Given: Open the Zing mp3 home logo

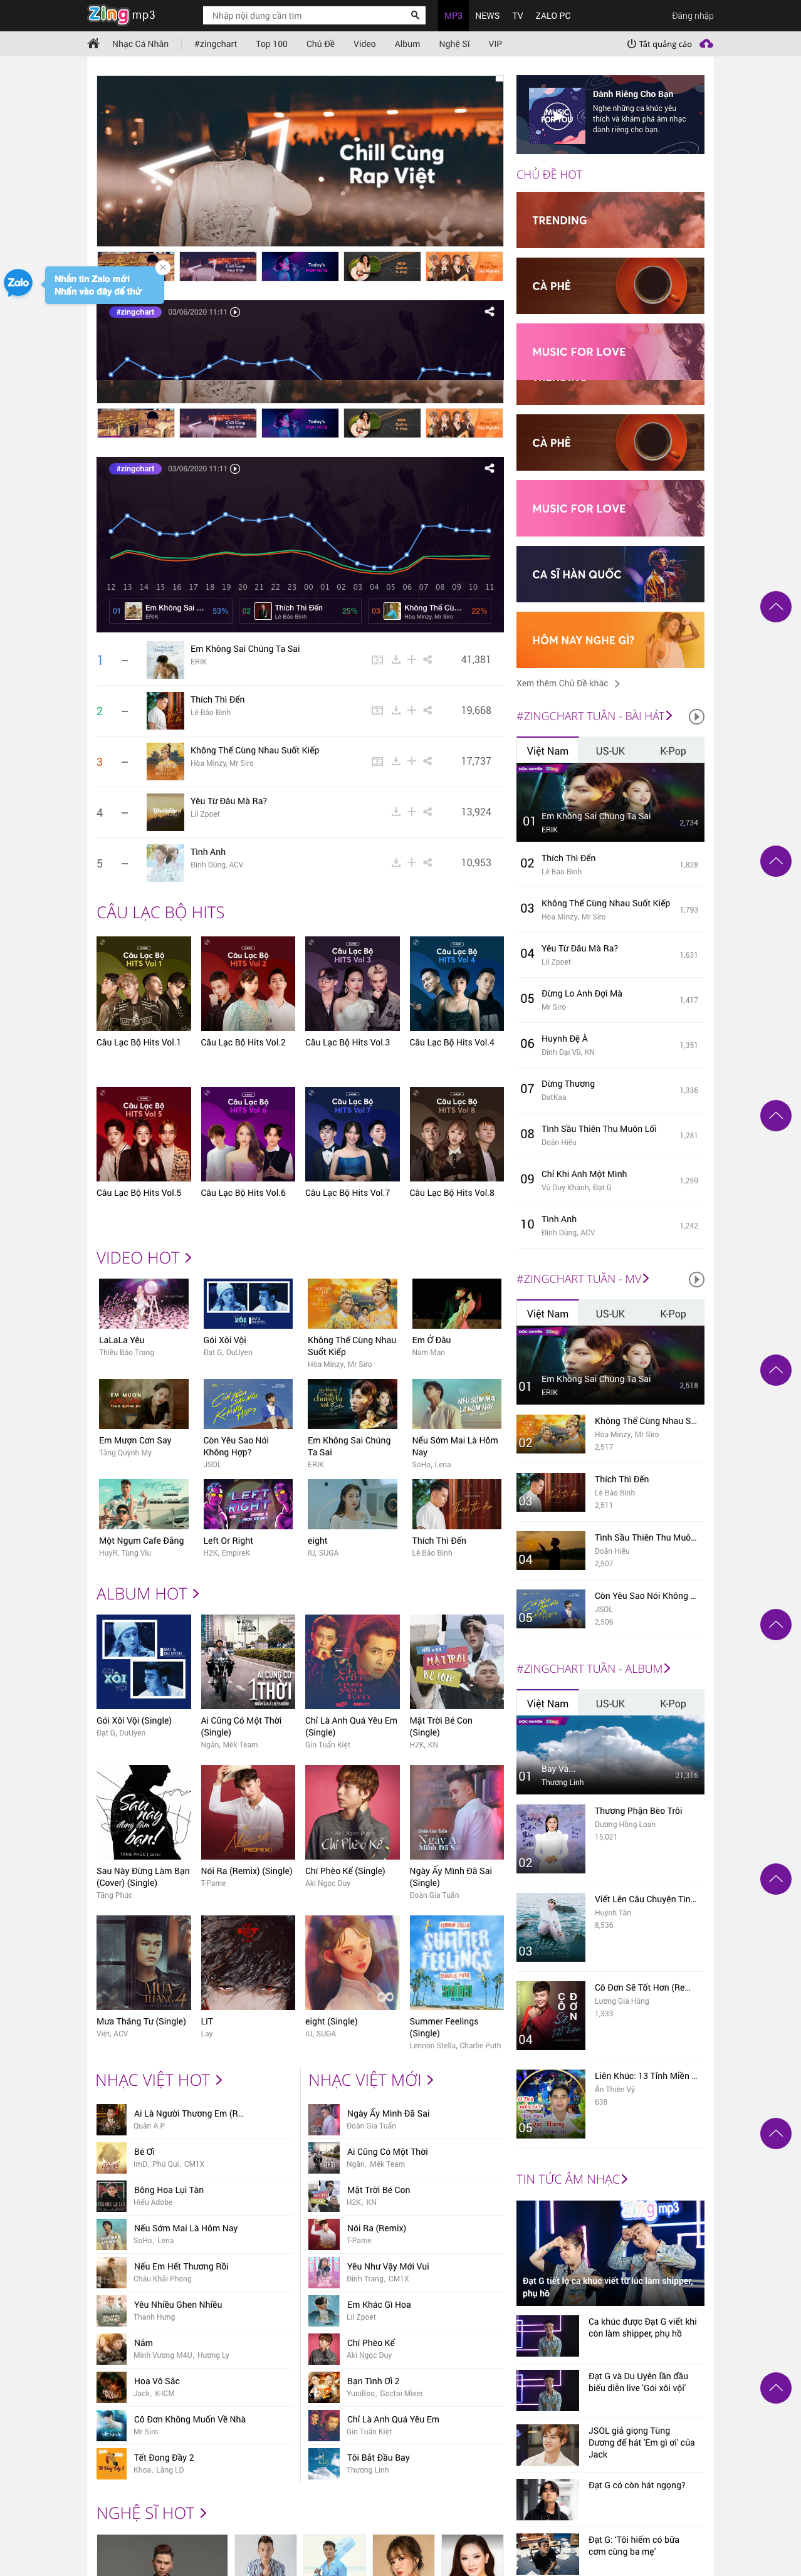Looking at the screenshot, I should (121, 15).
